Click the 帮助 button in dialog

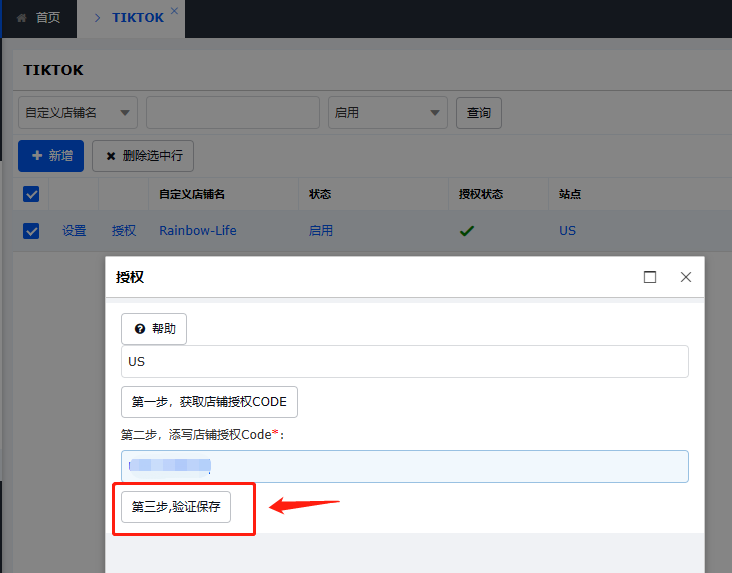pyautogui.click(x=154, y=329)
